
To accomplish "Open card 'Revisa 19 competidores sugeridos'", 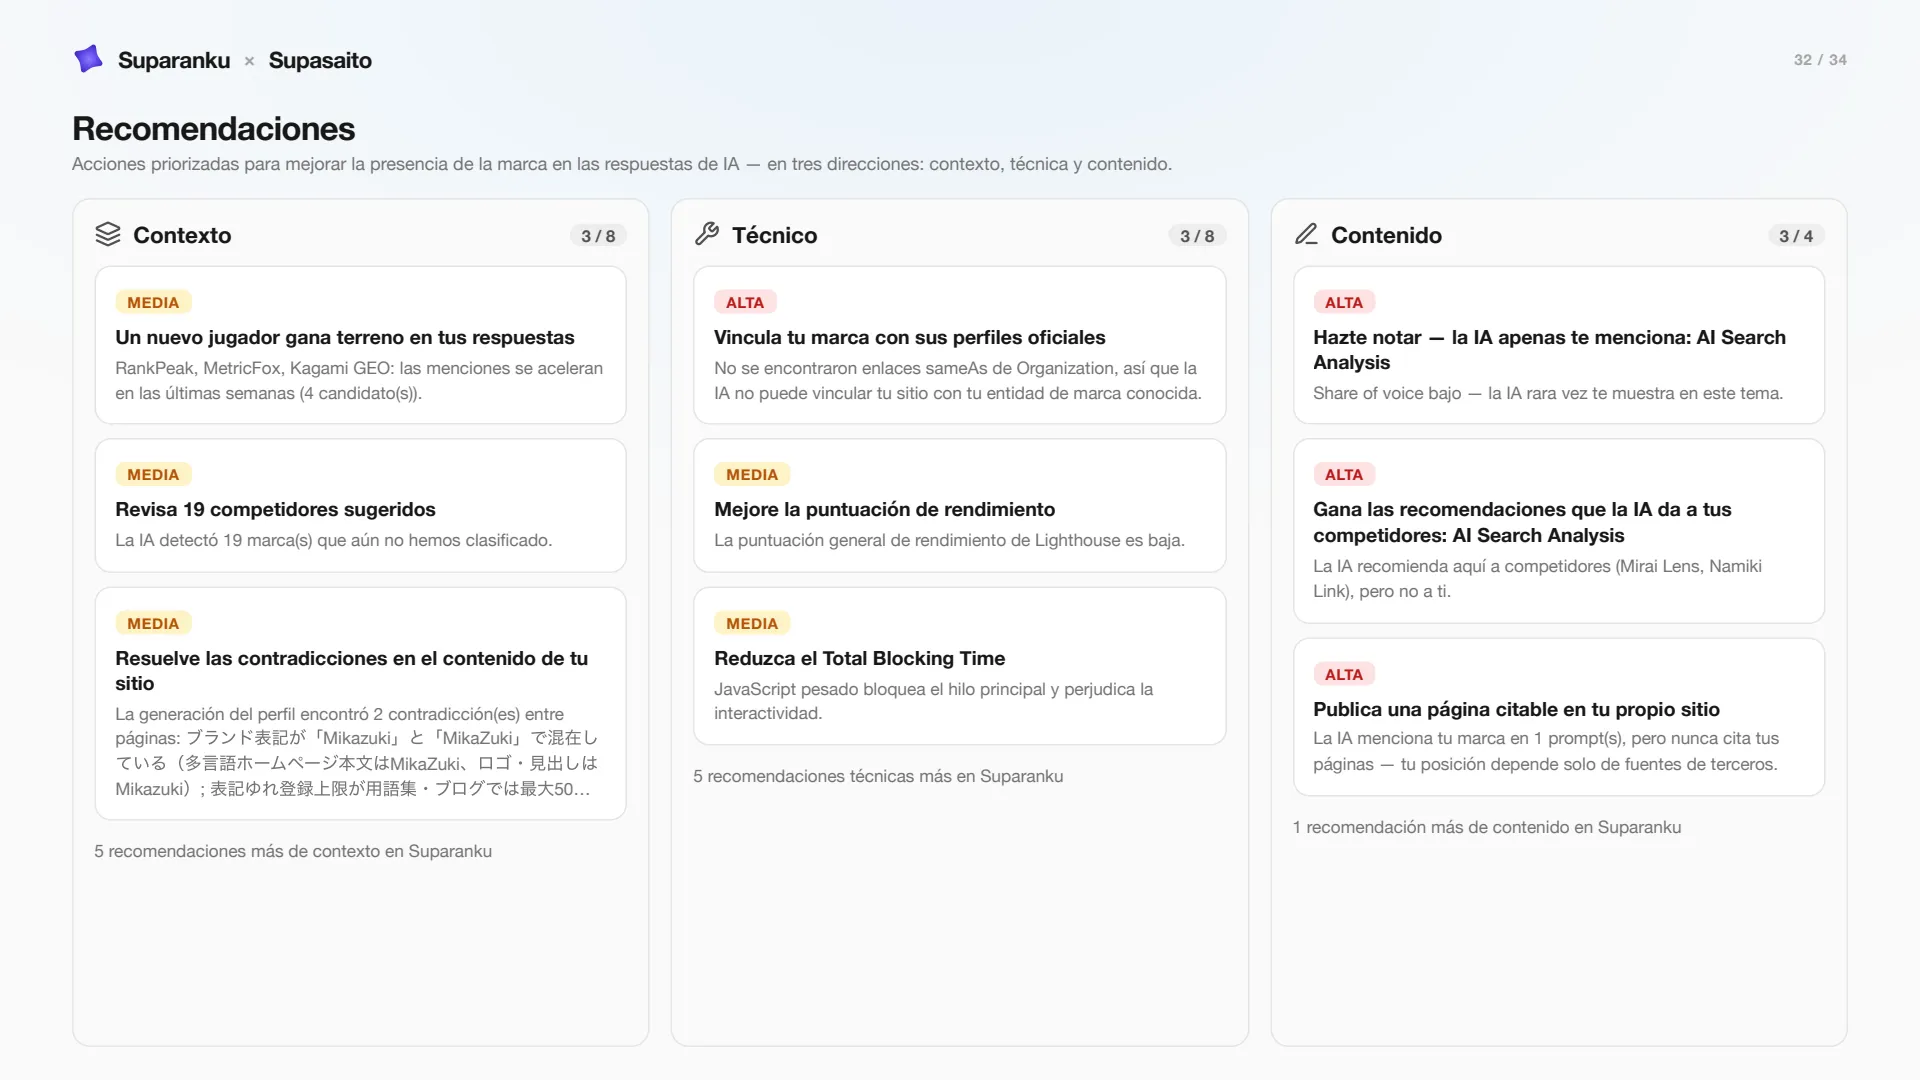I will (361, 505).
